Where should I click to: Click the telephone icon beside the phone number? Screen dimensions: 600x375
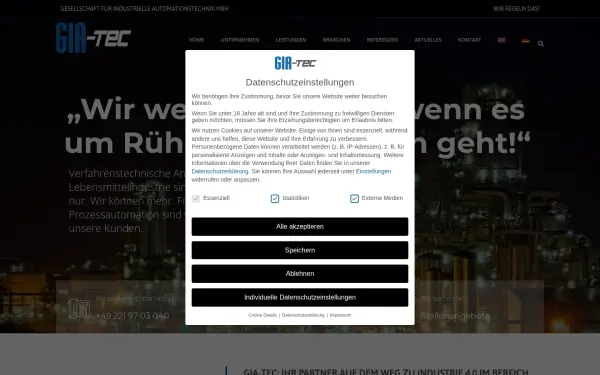click(x=79, y=309)
